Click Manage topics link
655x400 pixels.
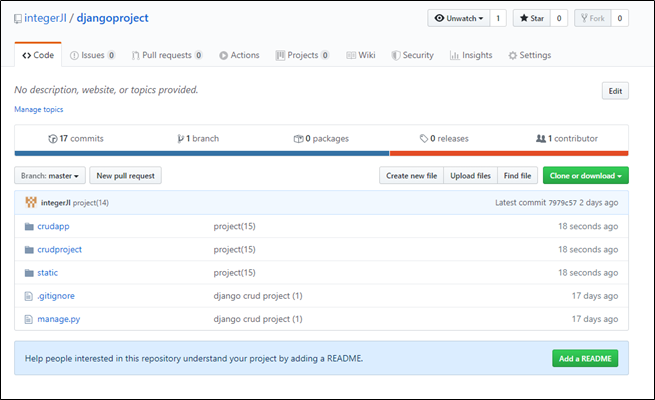(39, 109)
